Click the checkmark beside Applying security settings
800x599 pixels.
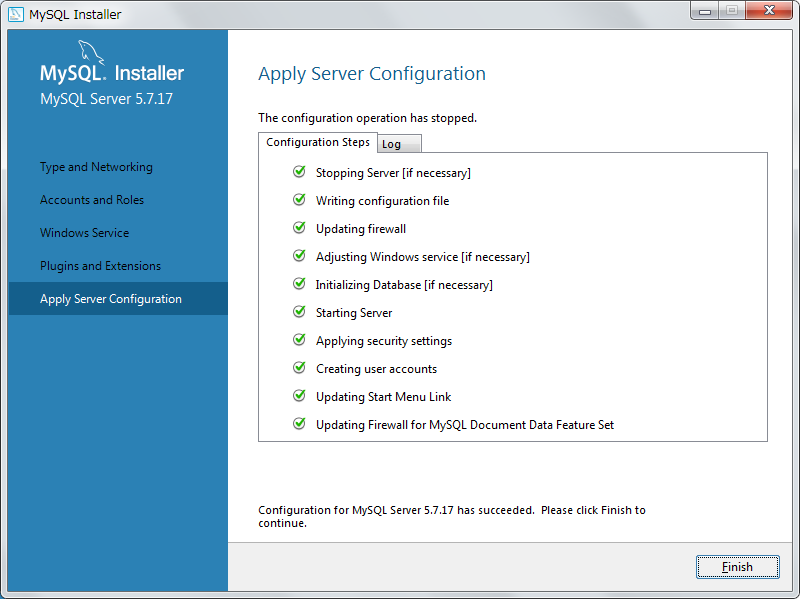click(299, 340)
